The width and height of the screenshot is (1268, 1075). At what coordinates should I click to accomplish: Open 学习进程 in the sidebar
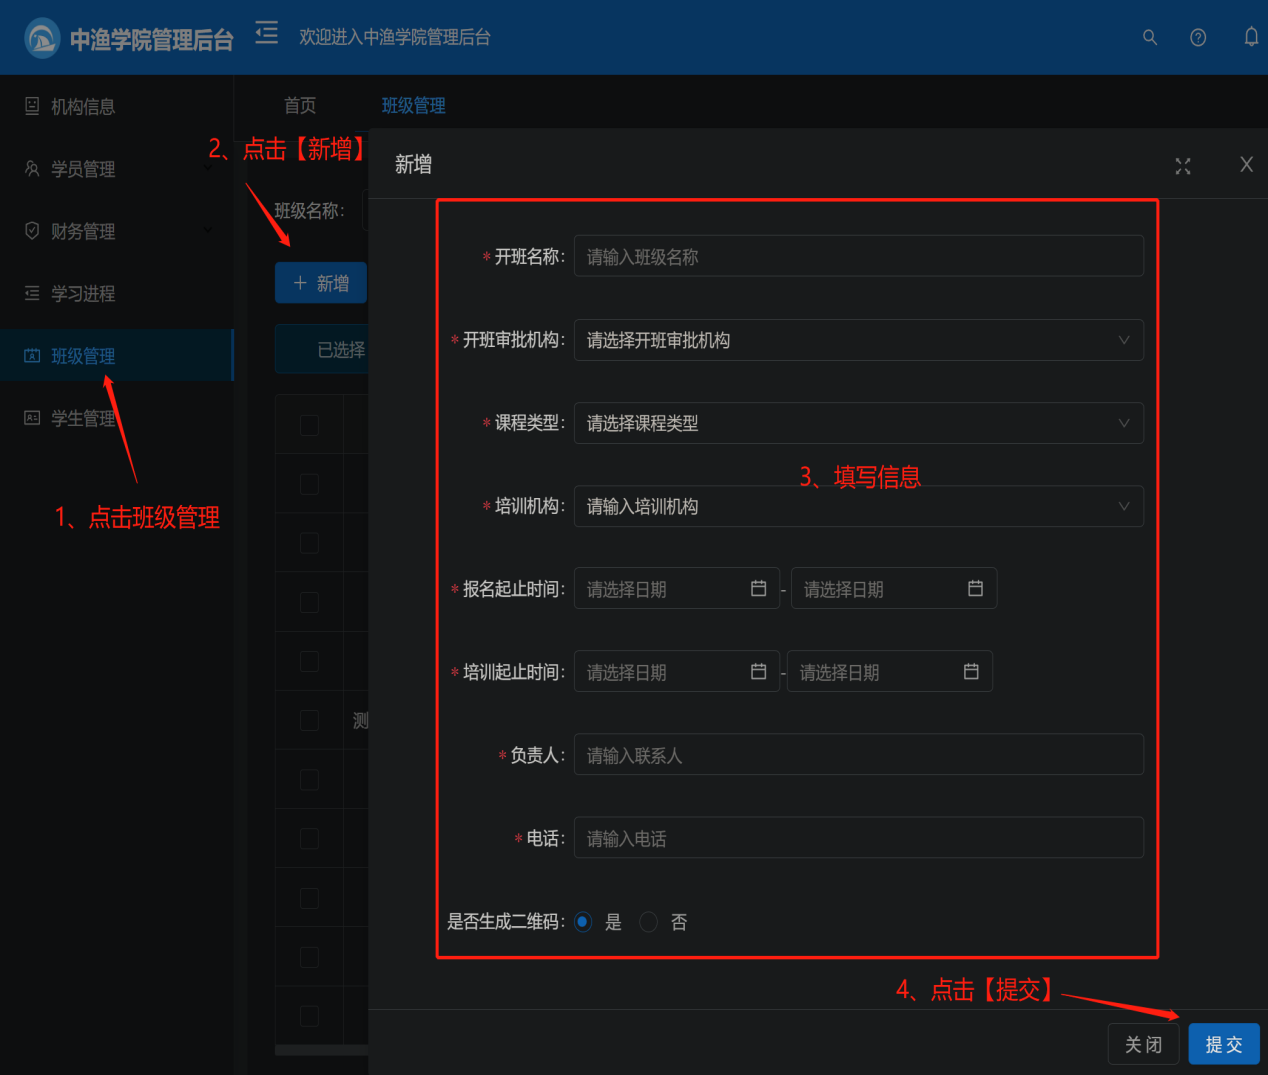click(117, 293)
